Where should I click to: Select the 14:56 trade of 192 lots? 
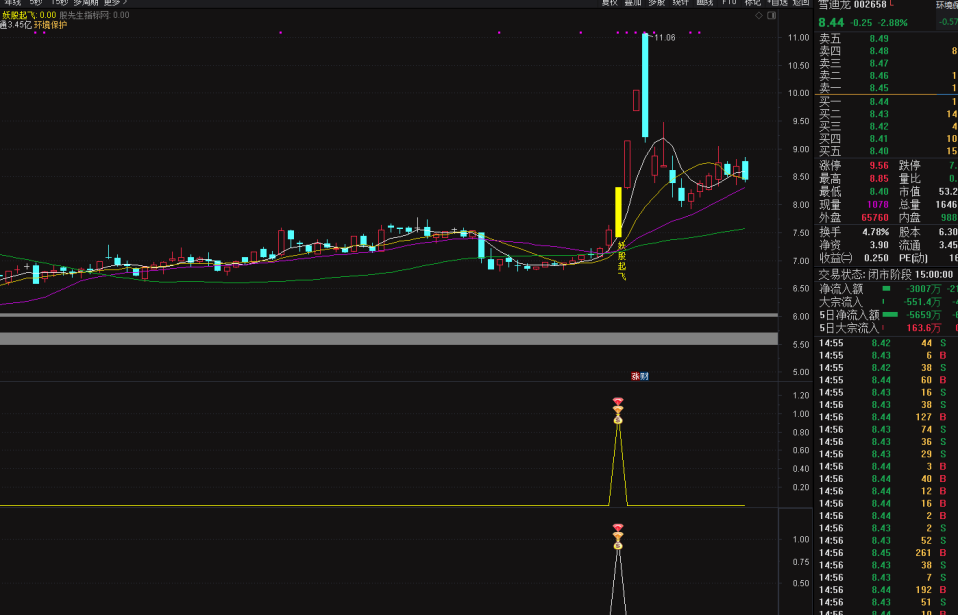888,590
